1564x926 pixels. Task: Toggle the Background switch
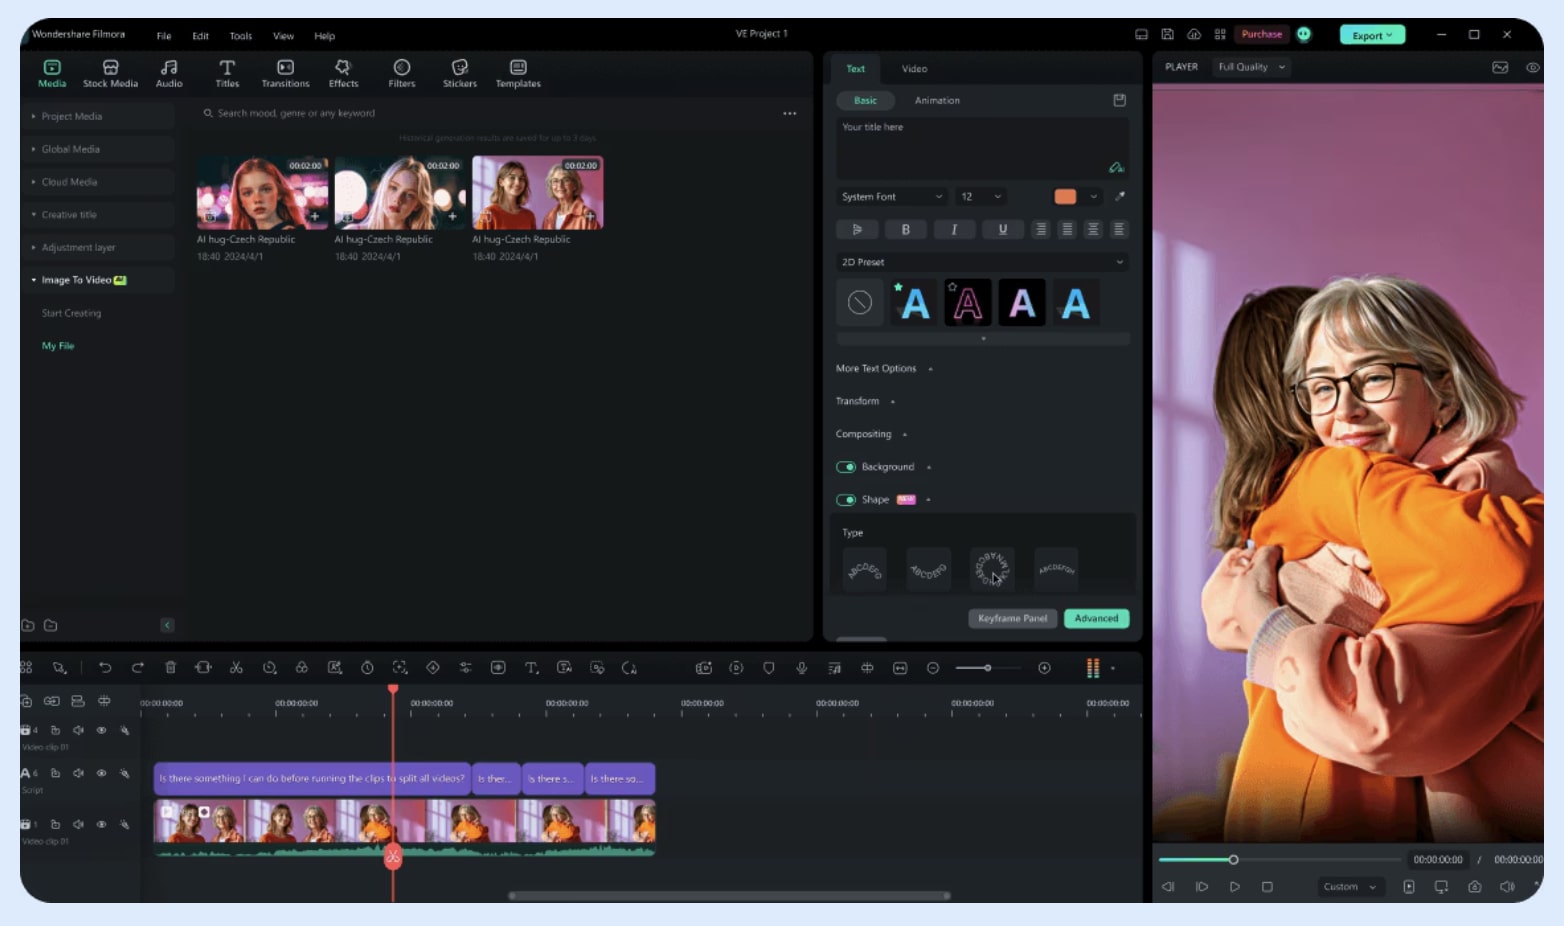(x=846, y=467)
